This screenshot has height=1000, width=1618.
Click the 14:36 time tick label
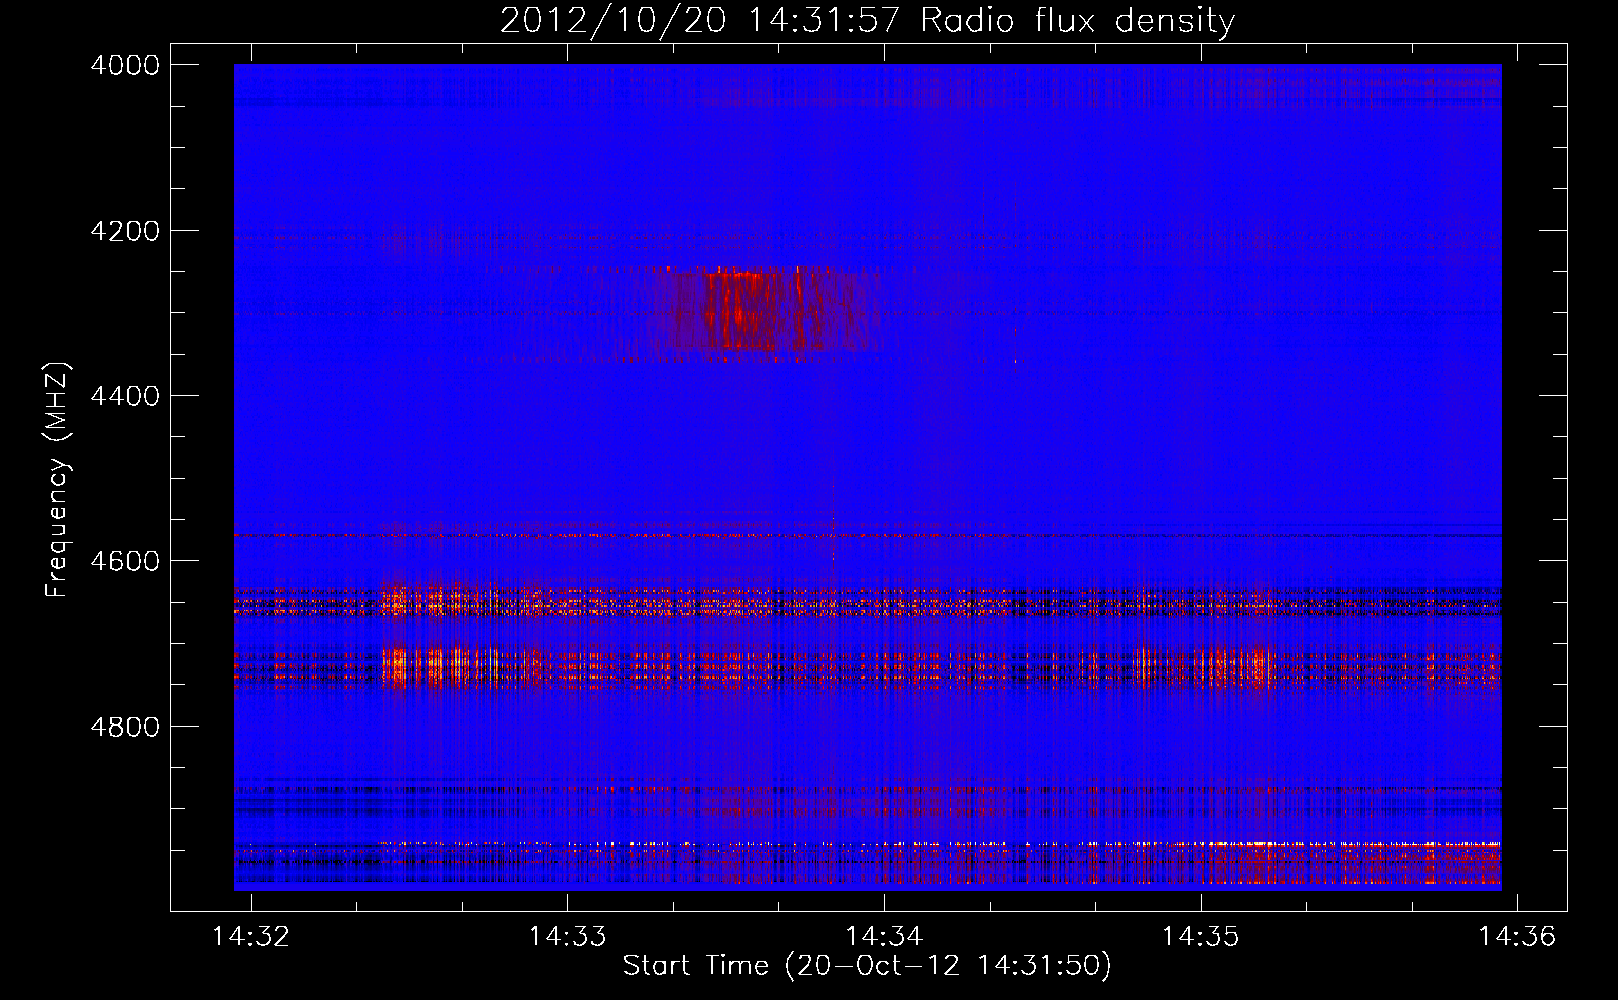(1518, 936)
